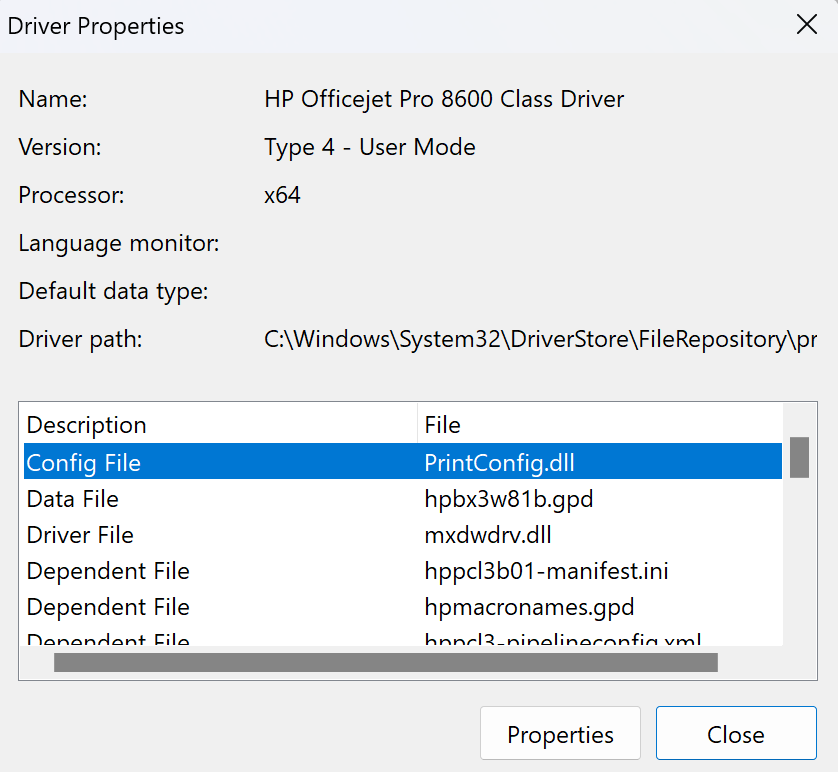Viewport: 838px width, 772px height.
Task: Click the File column header
Action: point(443,425)
